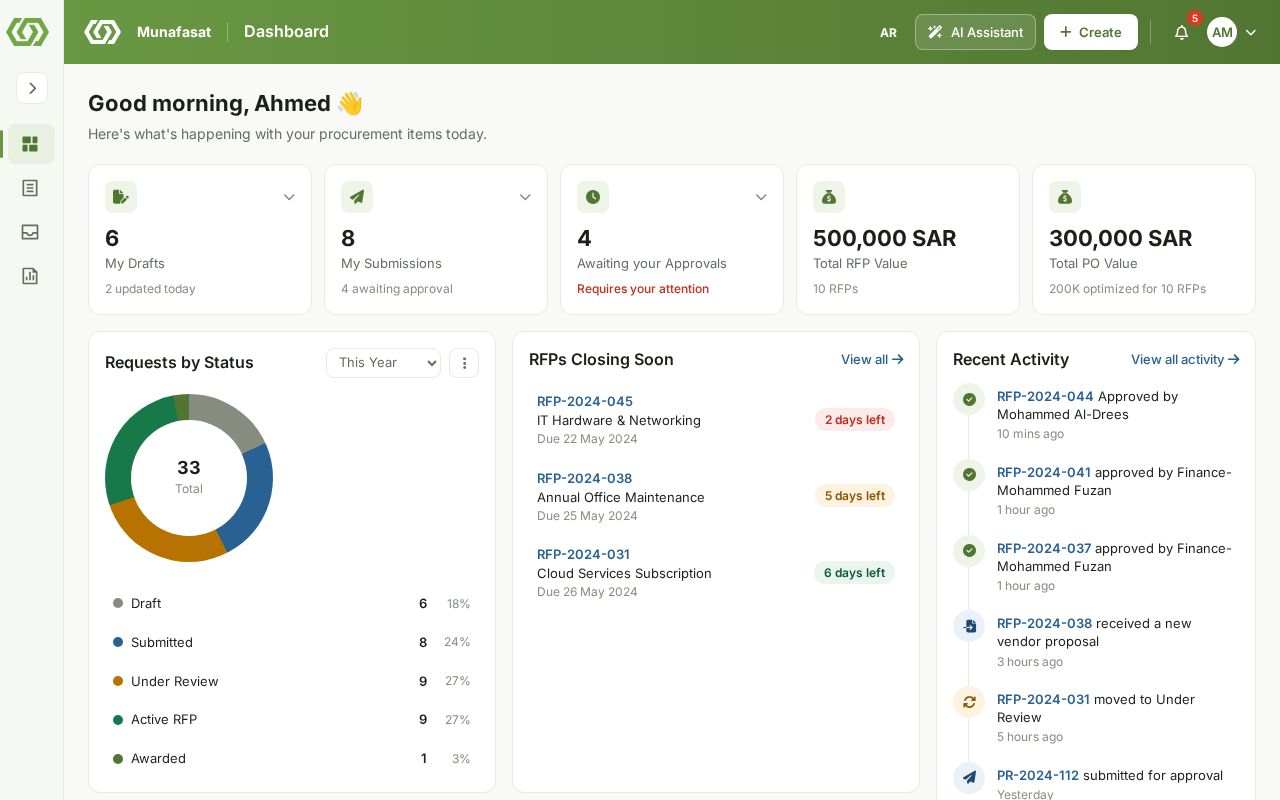Click the Total RFP Value money bag icon
This screenshot has width=1280, height=800.
point(829,197)
